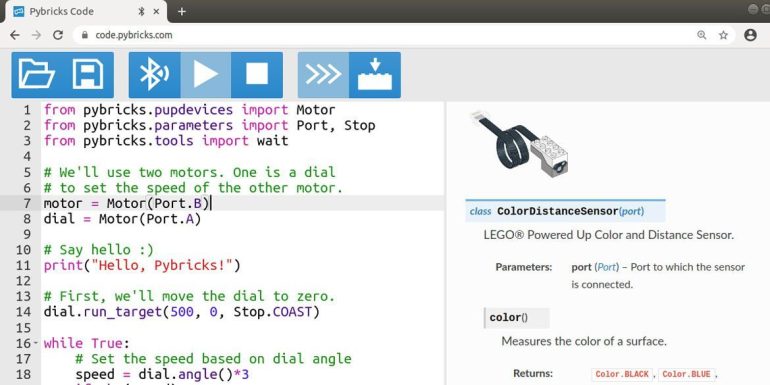Open a new browser tab
The width and height of the screenshot is (770, 385).
(181, 11)
